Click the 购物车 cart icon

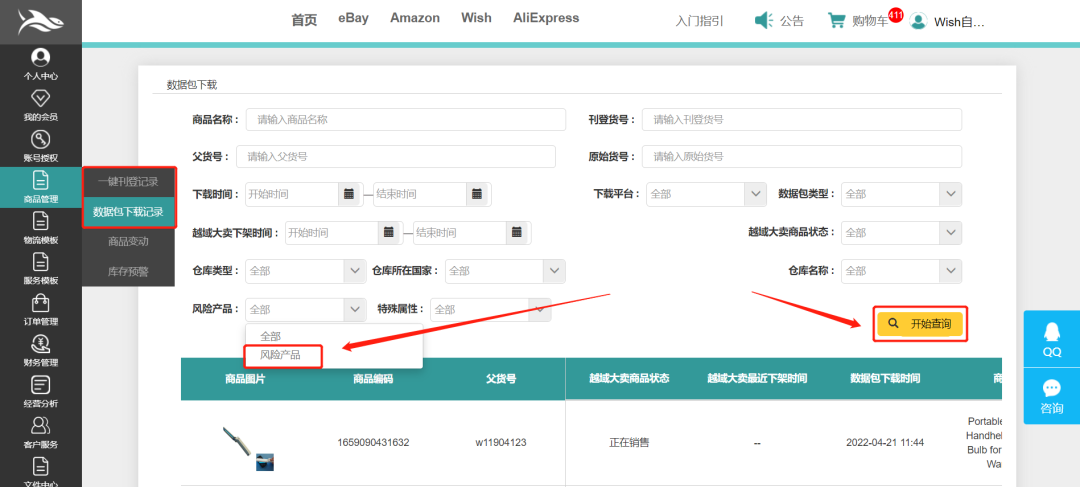coord(836,21)
